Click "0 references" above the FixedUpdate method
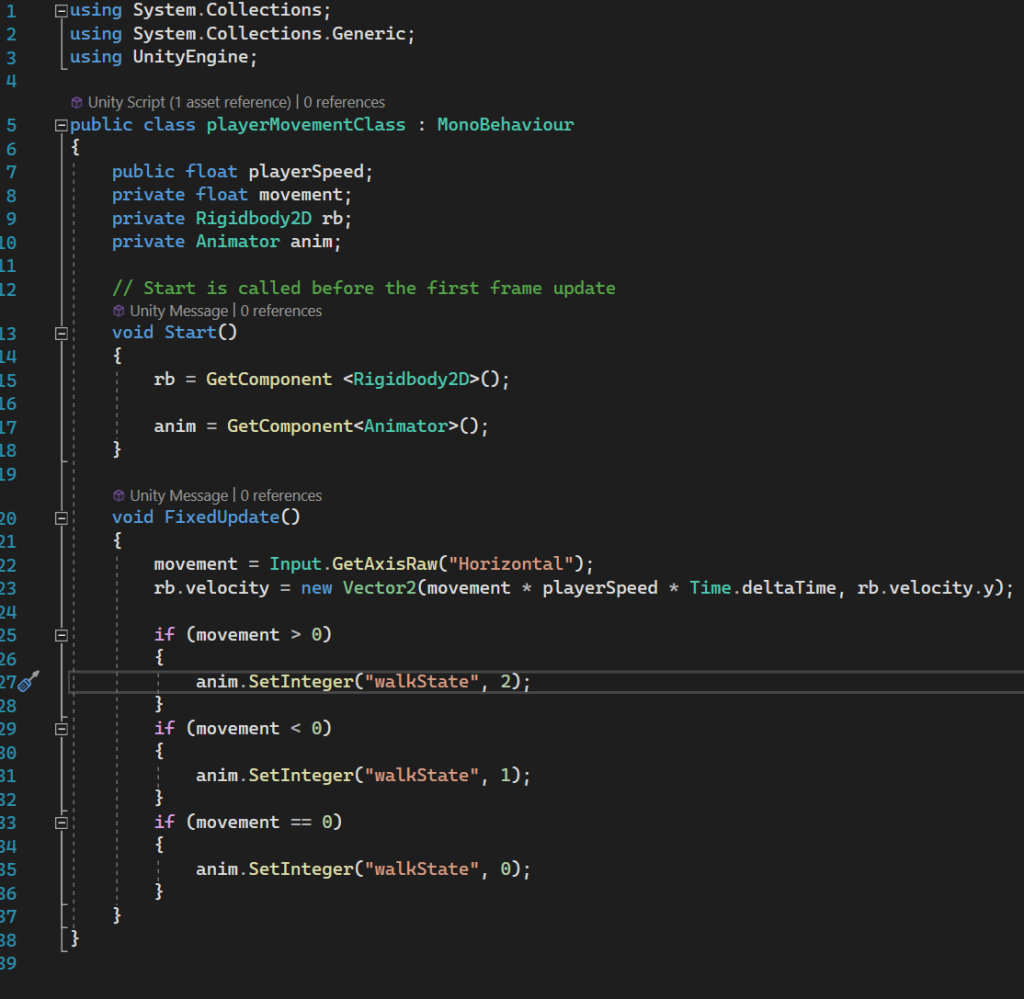This screenshot has width=1024, height=999. pos(281,496)
